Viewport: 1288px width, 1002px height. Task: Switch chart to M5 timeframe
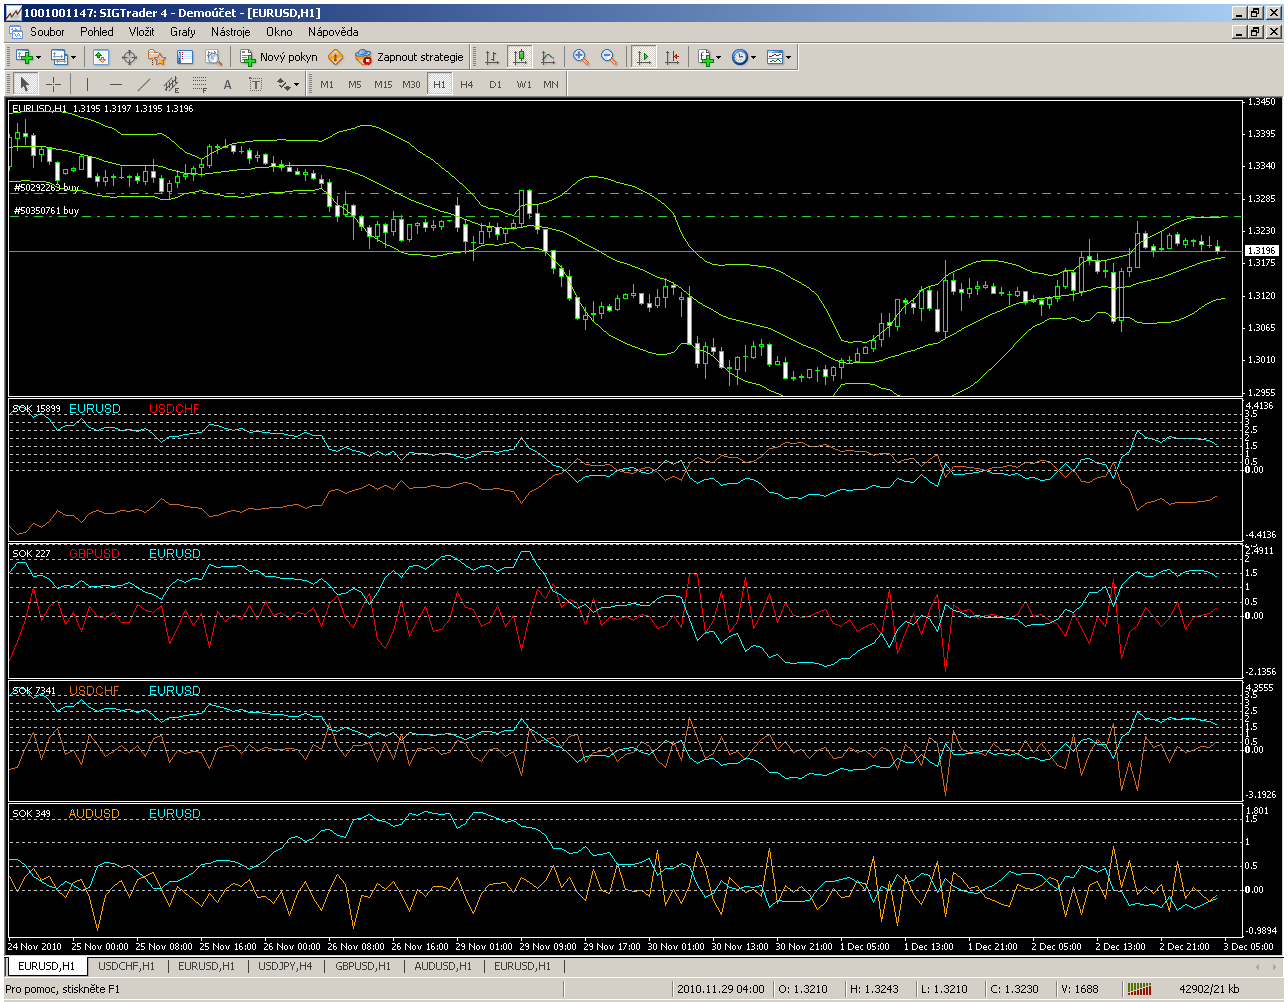pyautogui.click(x=355, y=85)
